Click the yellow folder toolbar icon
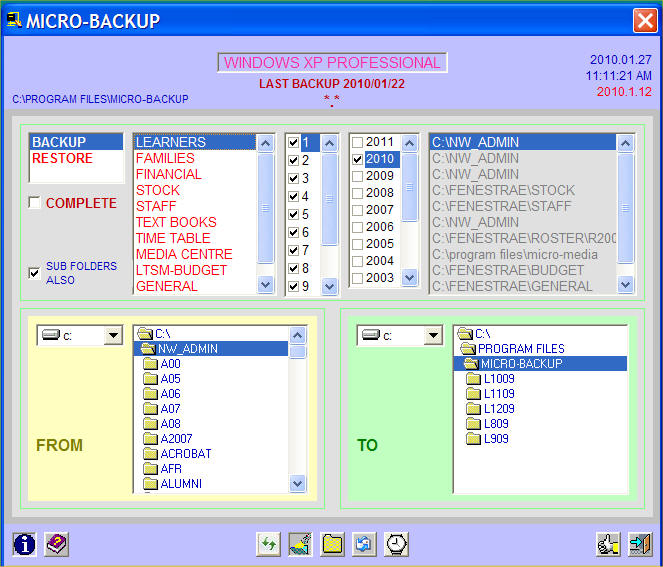This screenshot has width=663, height=567. point(332,544)
